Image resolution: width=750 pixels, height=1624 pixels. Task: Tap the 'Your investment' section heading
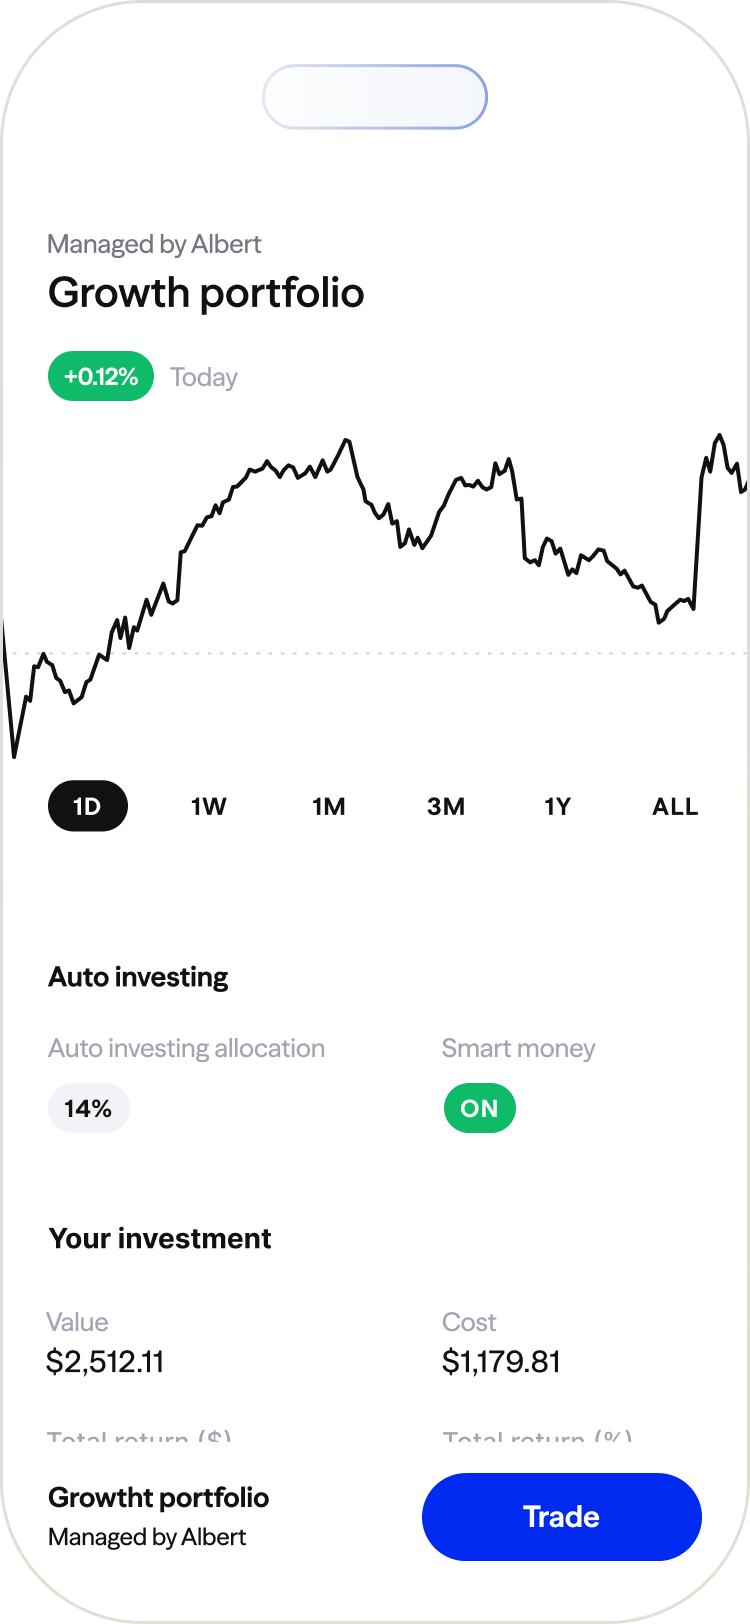click(x=160, y=1238)
